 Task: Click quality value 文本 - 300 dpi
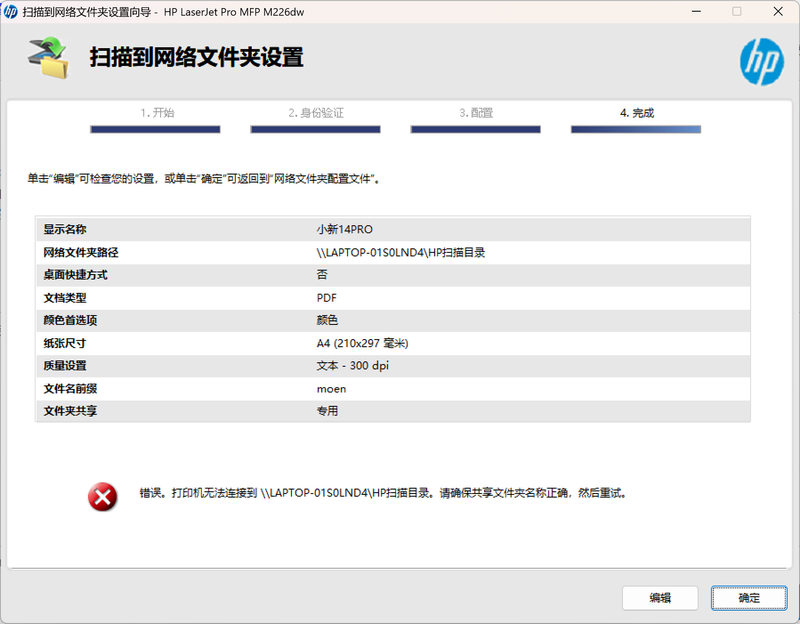(353, 366)
